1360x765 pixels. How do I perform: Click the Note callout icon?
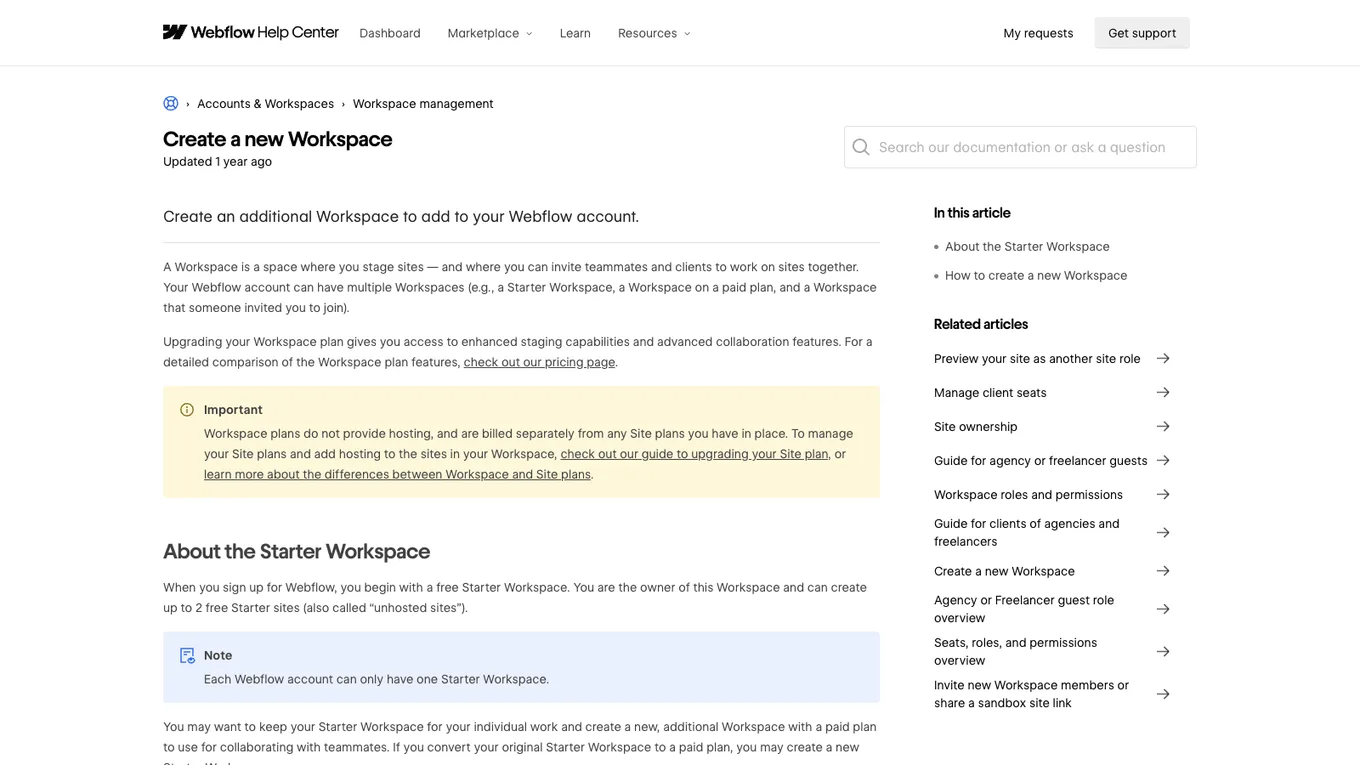pyautogui.click(x=187, y=656)
